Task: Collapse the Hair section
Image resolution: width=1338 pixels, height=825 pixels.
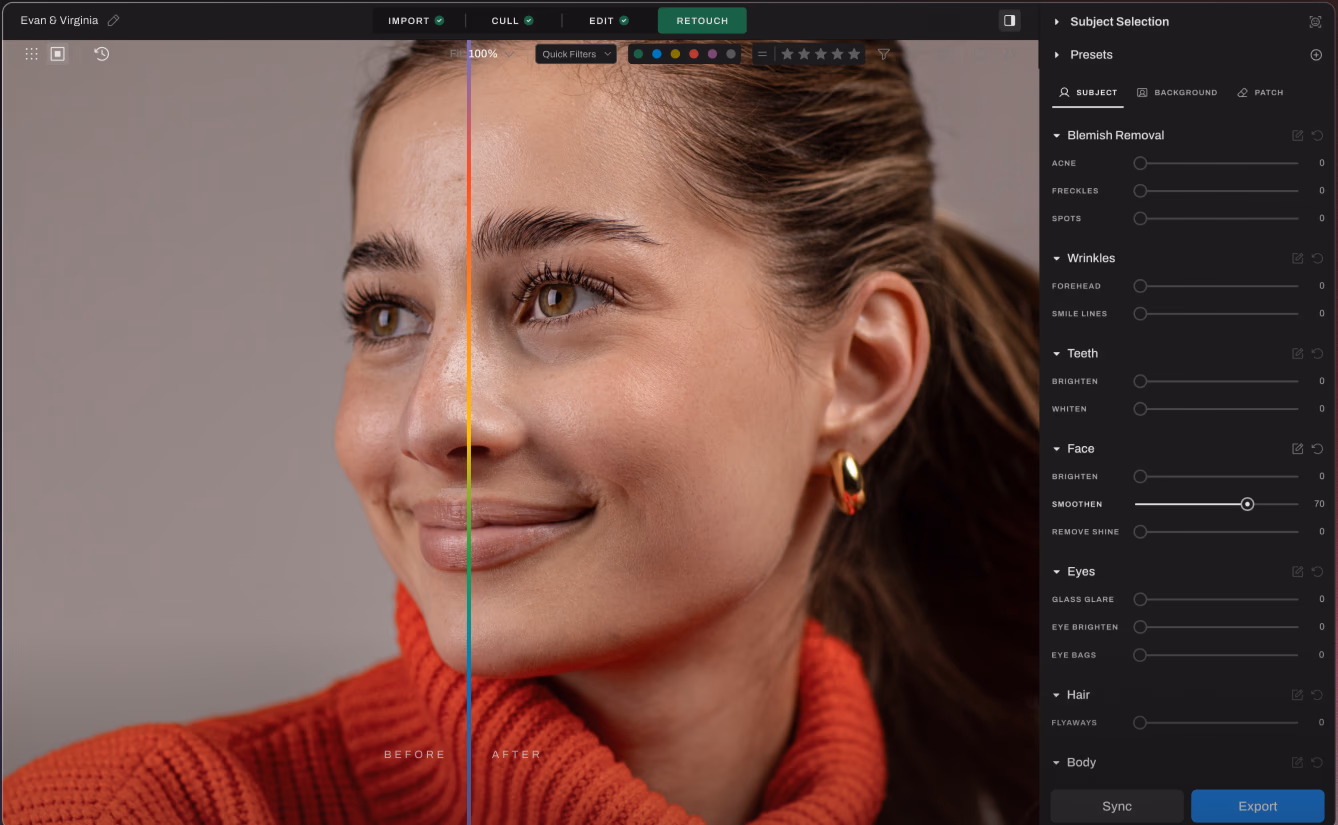Action: pyautogui.click(x=1057, y=695)
